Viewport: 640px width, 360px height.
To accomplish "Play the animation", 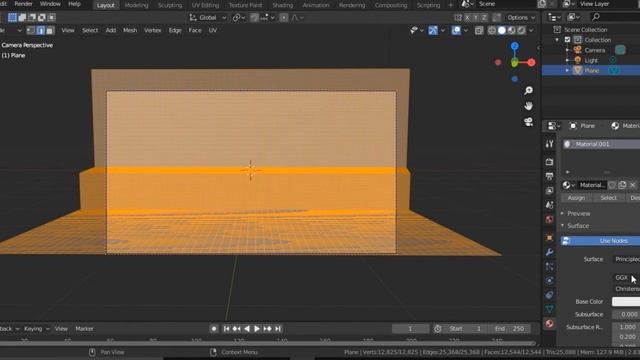I will pyautogui.click(x=257, y=329).
